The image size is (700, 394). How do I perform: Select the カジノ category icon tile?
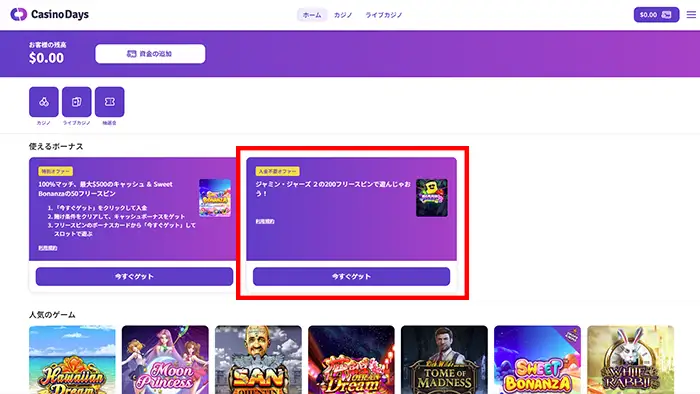(x=44, y=102)
